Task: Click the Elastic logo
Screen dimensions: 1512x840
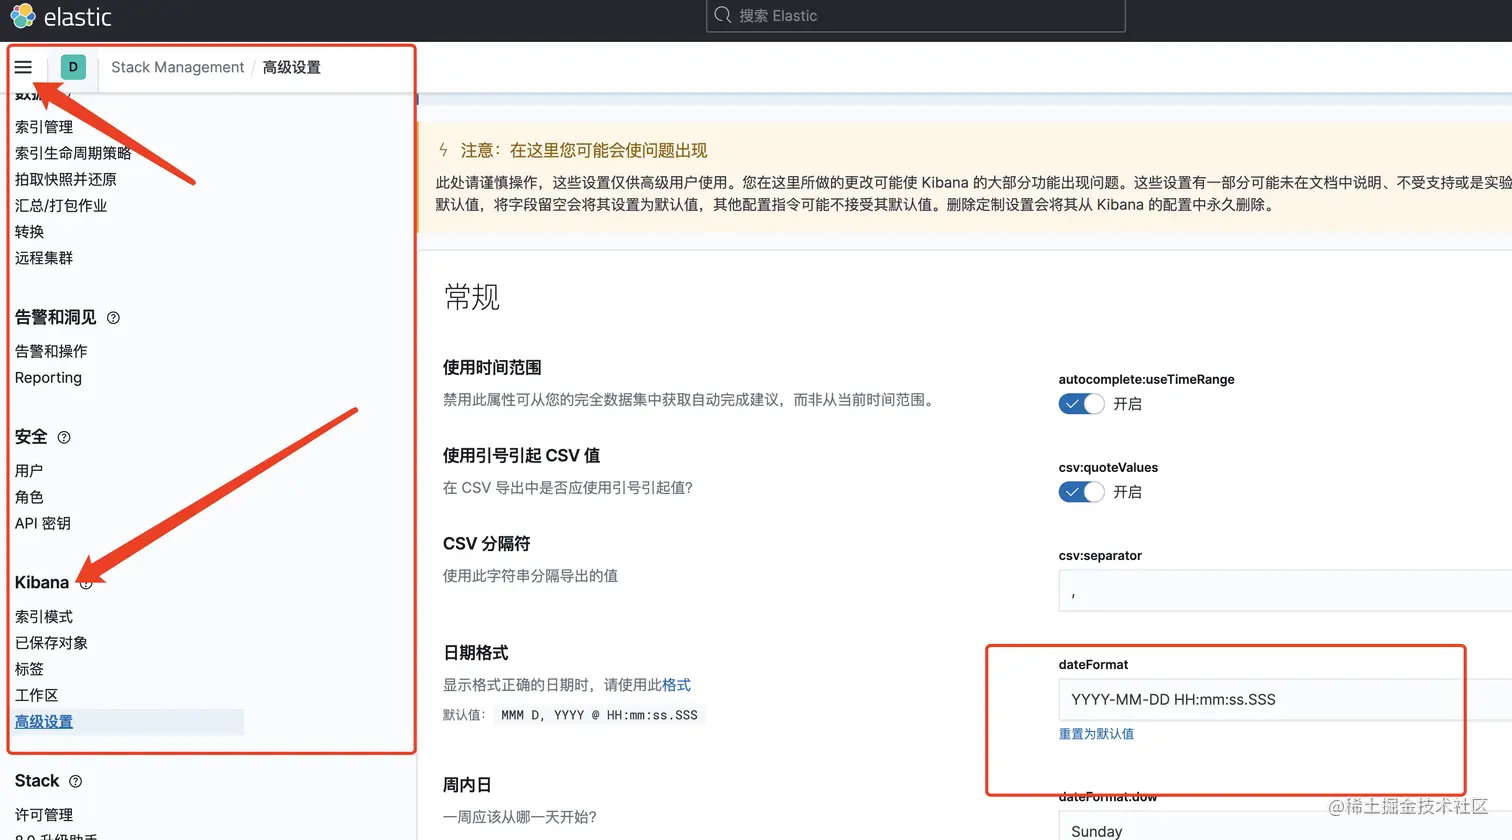Action: pos(61,16)
